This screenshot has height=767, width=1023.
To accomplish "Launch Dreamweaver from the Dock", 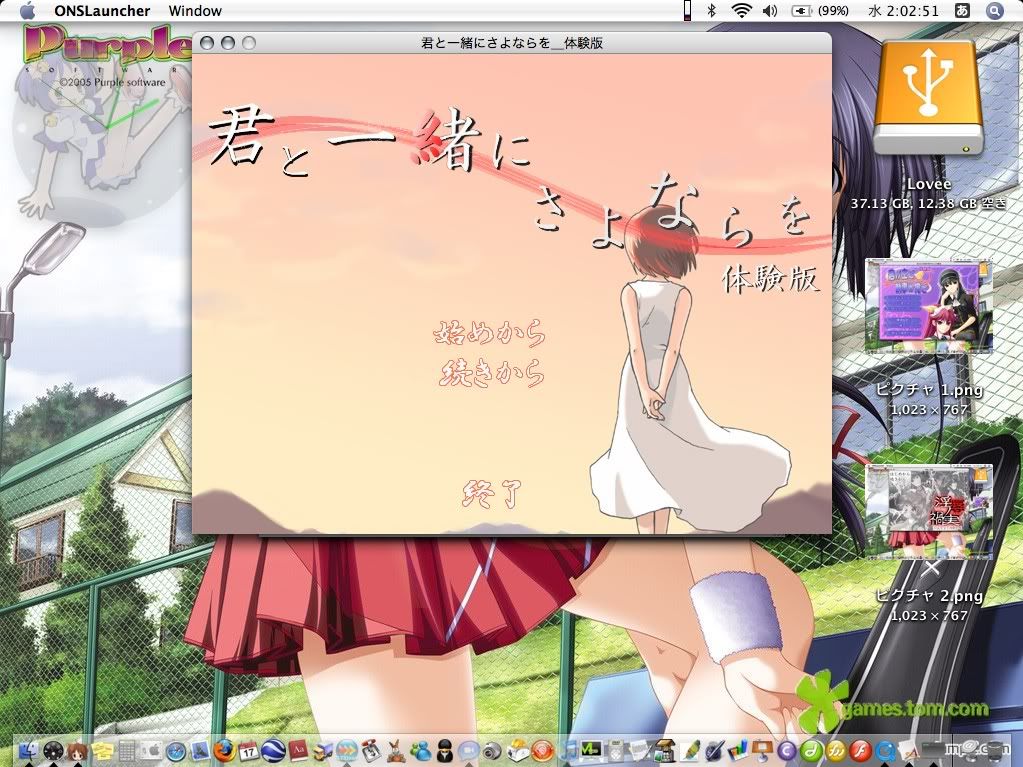I will (x=812, y=751).
